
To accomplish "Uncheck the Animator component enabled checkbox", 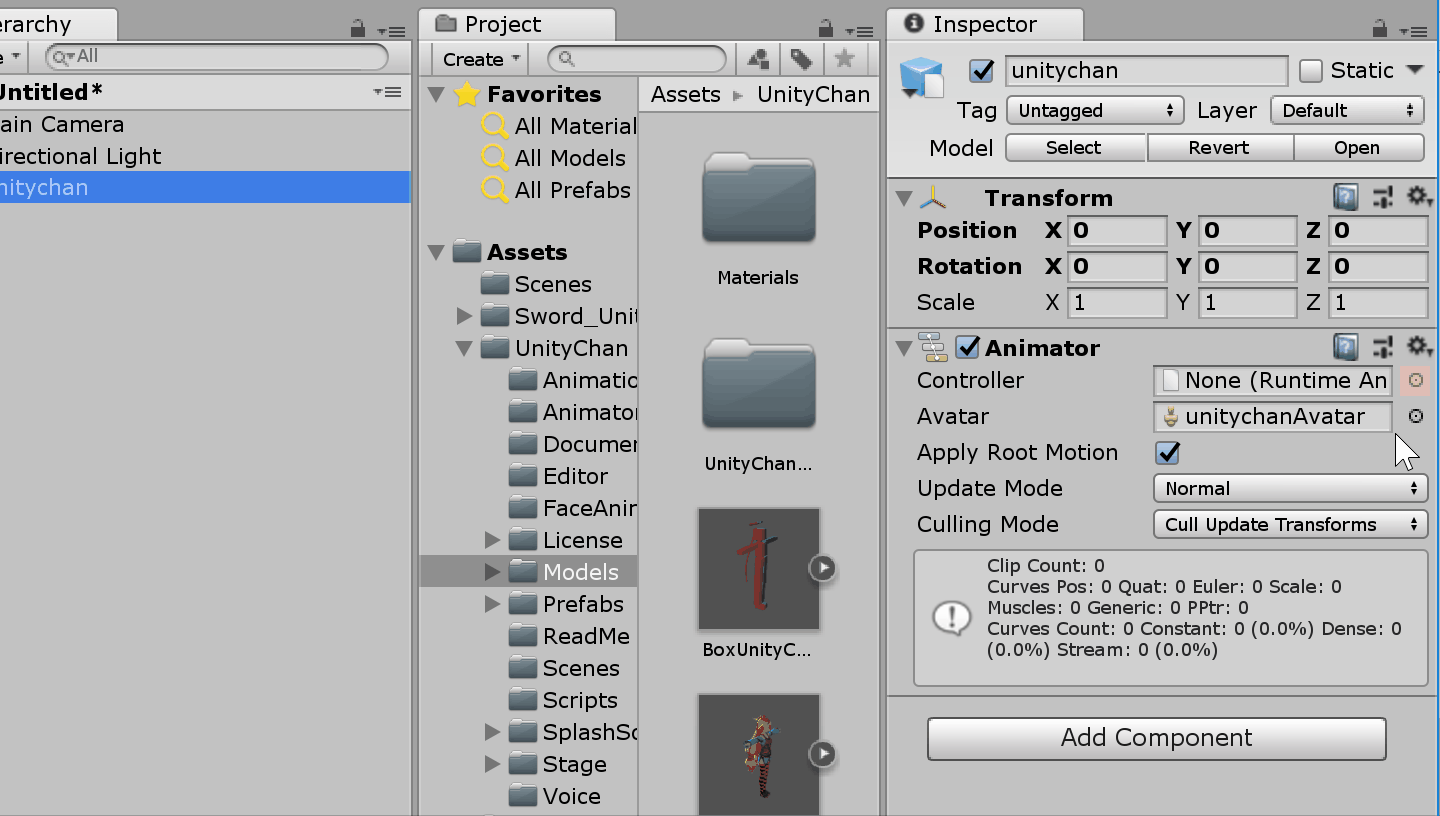I will pos(967,347).
